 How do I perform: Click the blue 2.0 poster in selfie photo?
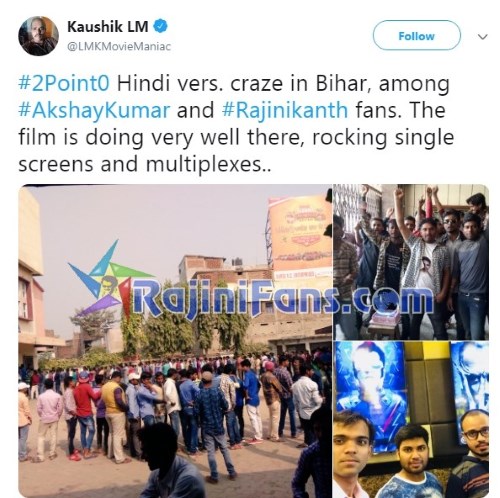click(371, 393)
